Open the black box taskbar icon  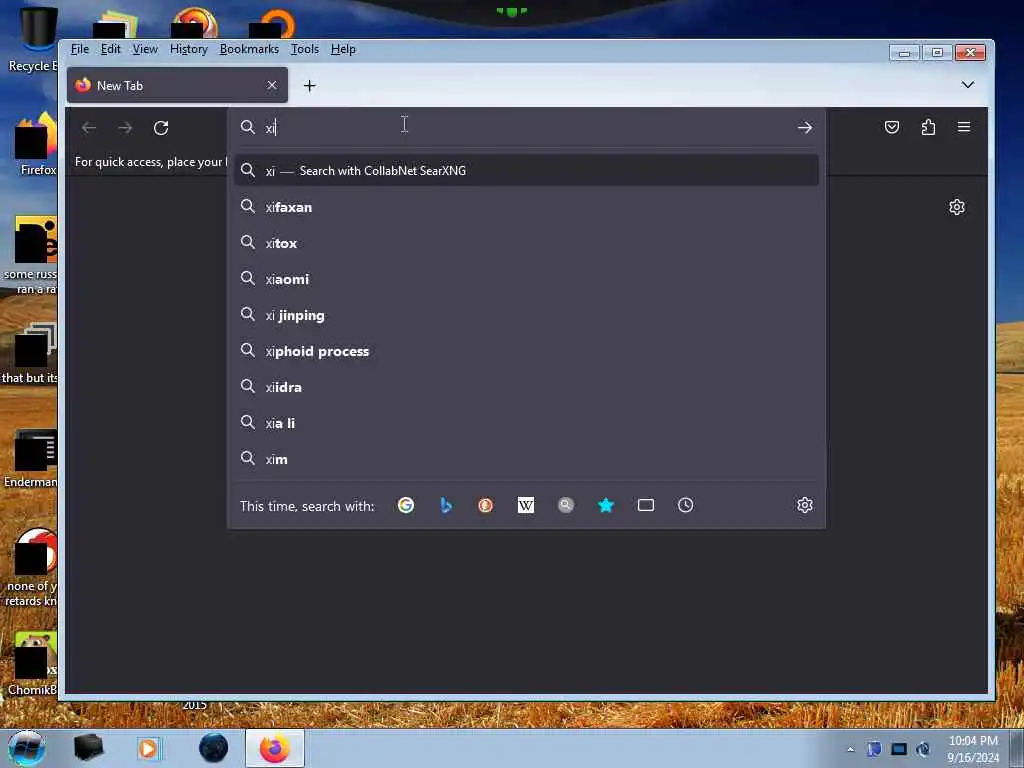click(88, 748)
